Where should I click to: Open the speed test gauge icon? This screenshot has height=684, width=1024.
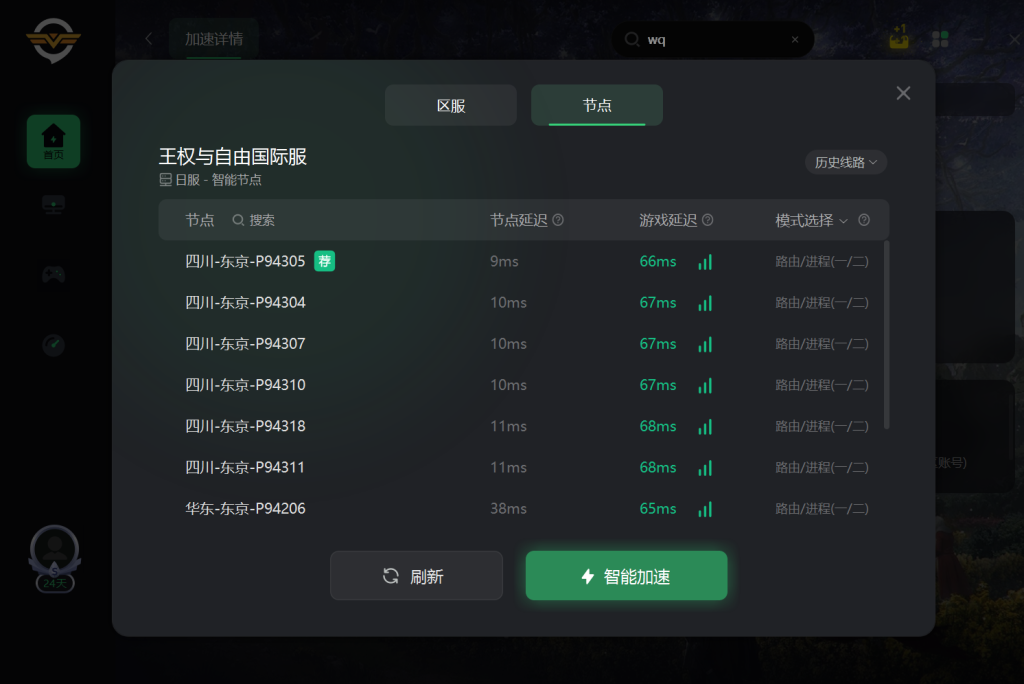click(54, 344)
